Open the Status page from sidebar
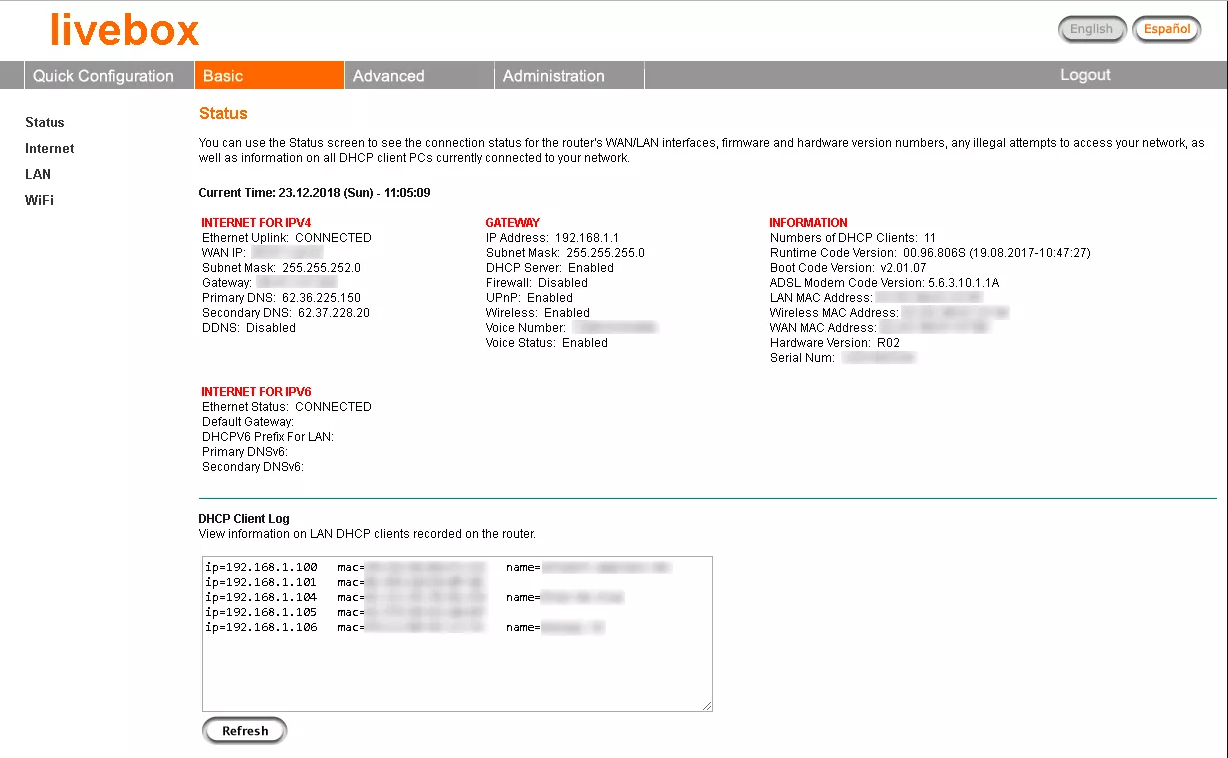 coord(44,122)
